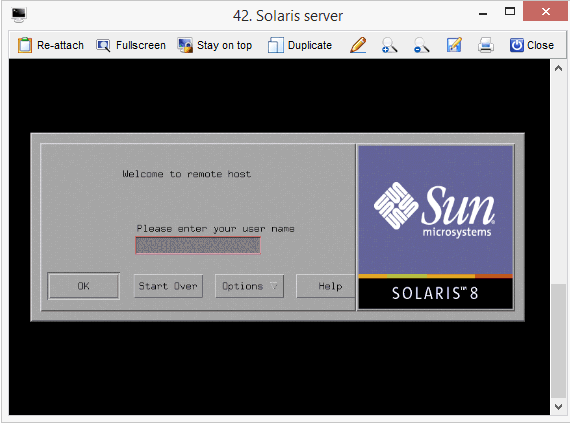The height and width of the screenshot is (424, 570).
Task: Open the Options dropdown menu
Action: (249, 286)
